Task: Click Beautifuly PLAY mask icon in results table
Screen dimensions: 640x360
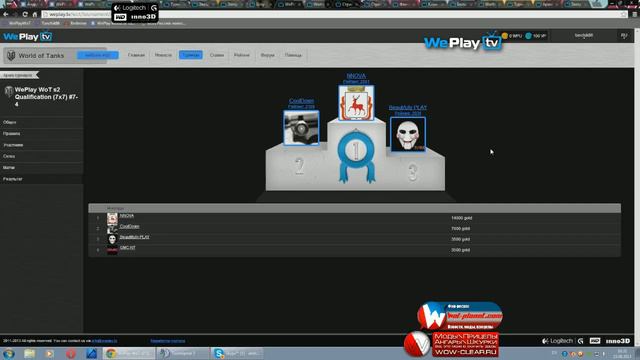Action: click(x=112, y=239)
